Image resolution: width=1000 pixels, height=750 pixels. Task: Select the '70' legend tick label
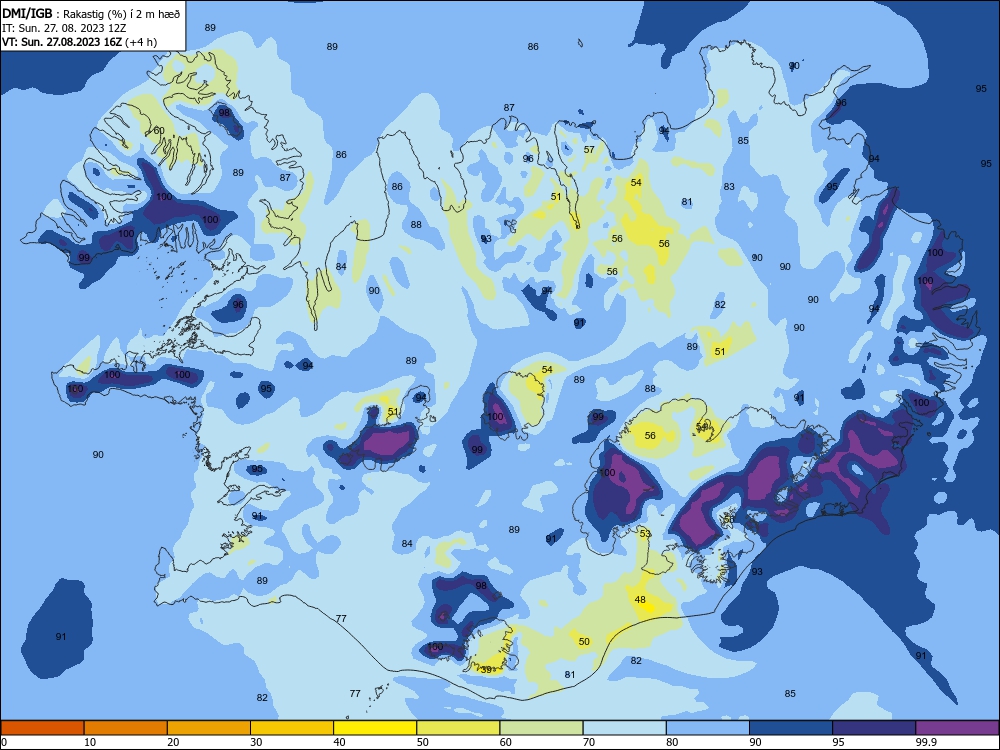click(589, 742)
